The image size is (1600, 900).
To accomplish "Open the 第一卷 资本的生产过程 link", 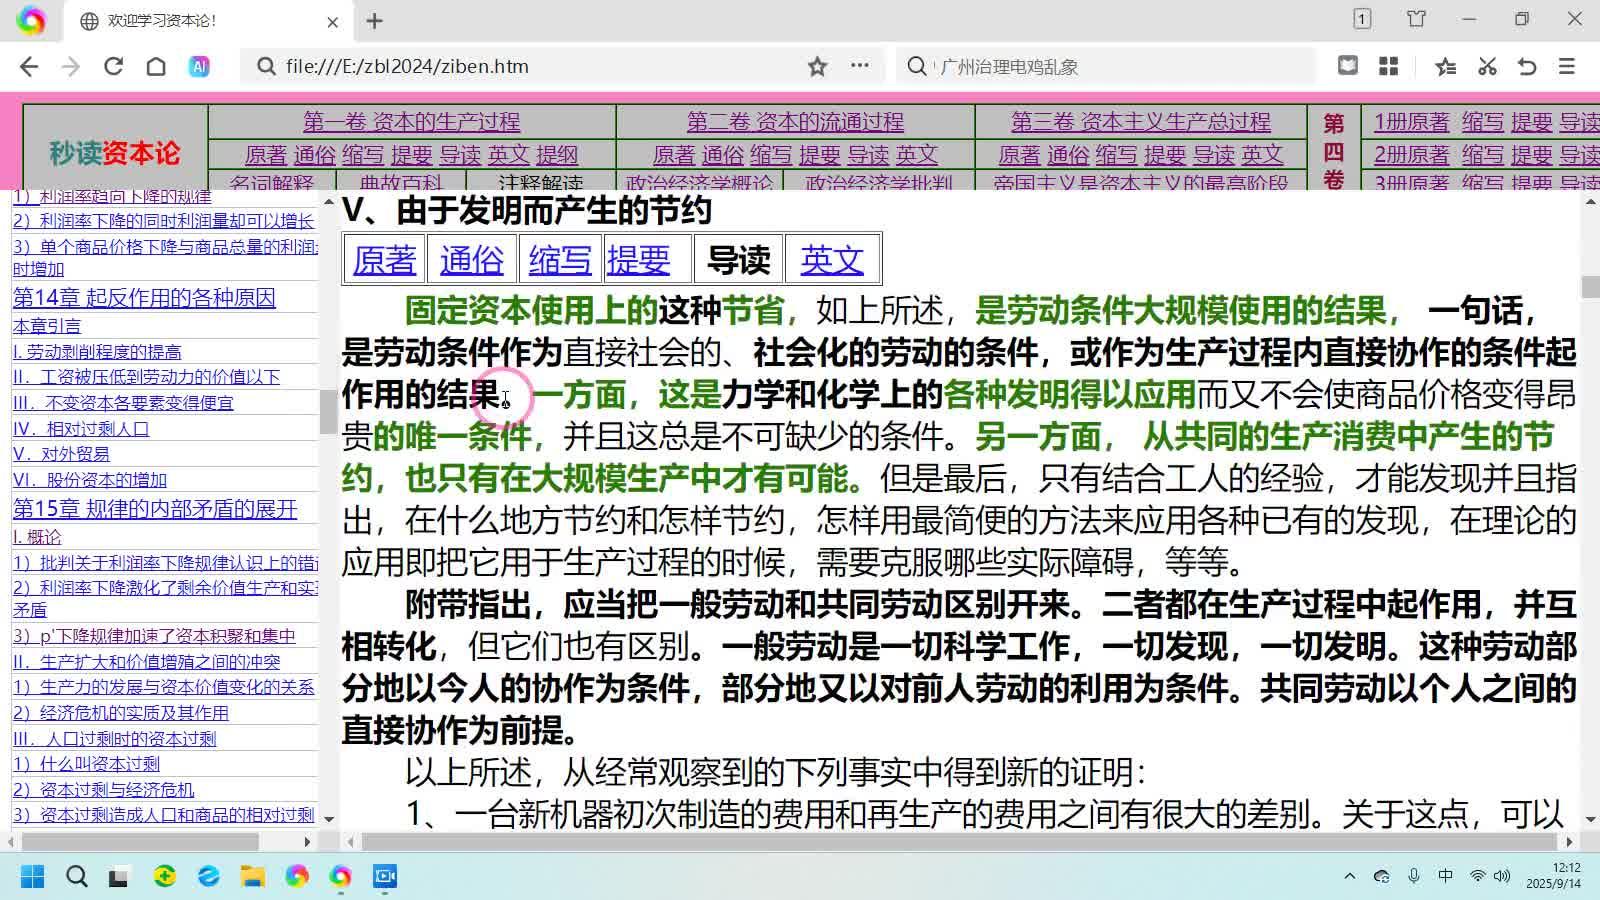I will (x=411, y=122).
